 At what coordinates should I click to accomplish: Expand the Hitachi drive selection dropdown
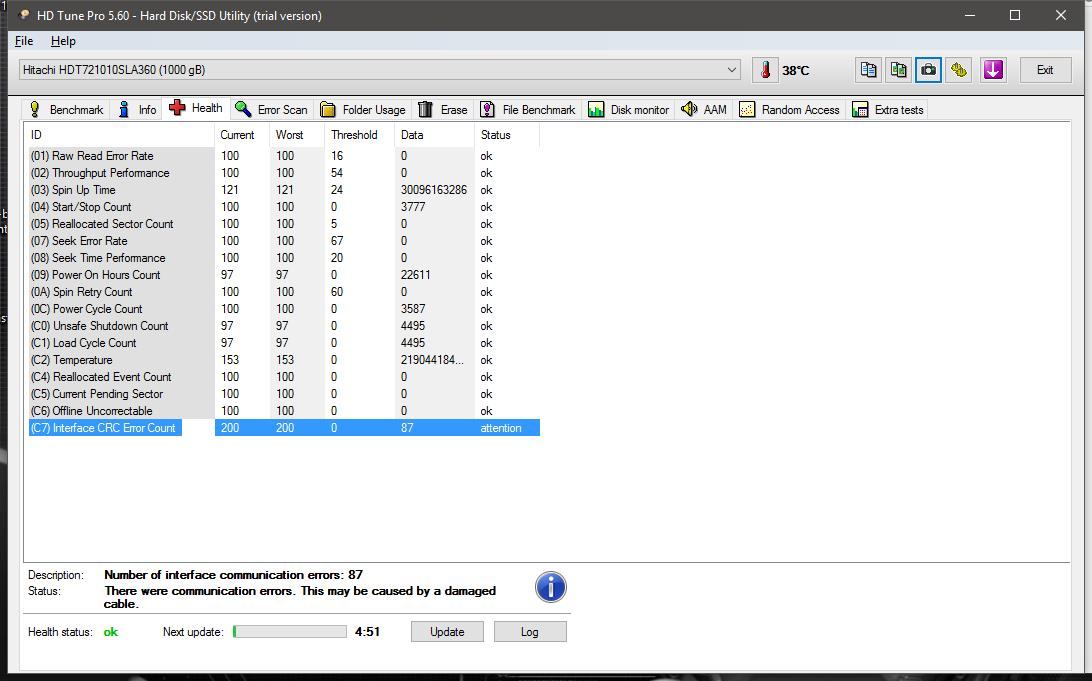pos(380,70)
